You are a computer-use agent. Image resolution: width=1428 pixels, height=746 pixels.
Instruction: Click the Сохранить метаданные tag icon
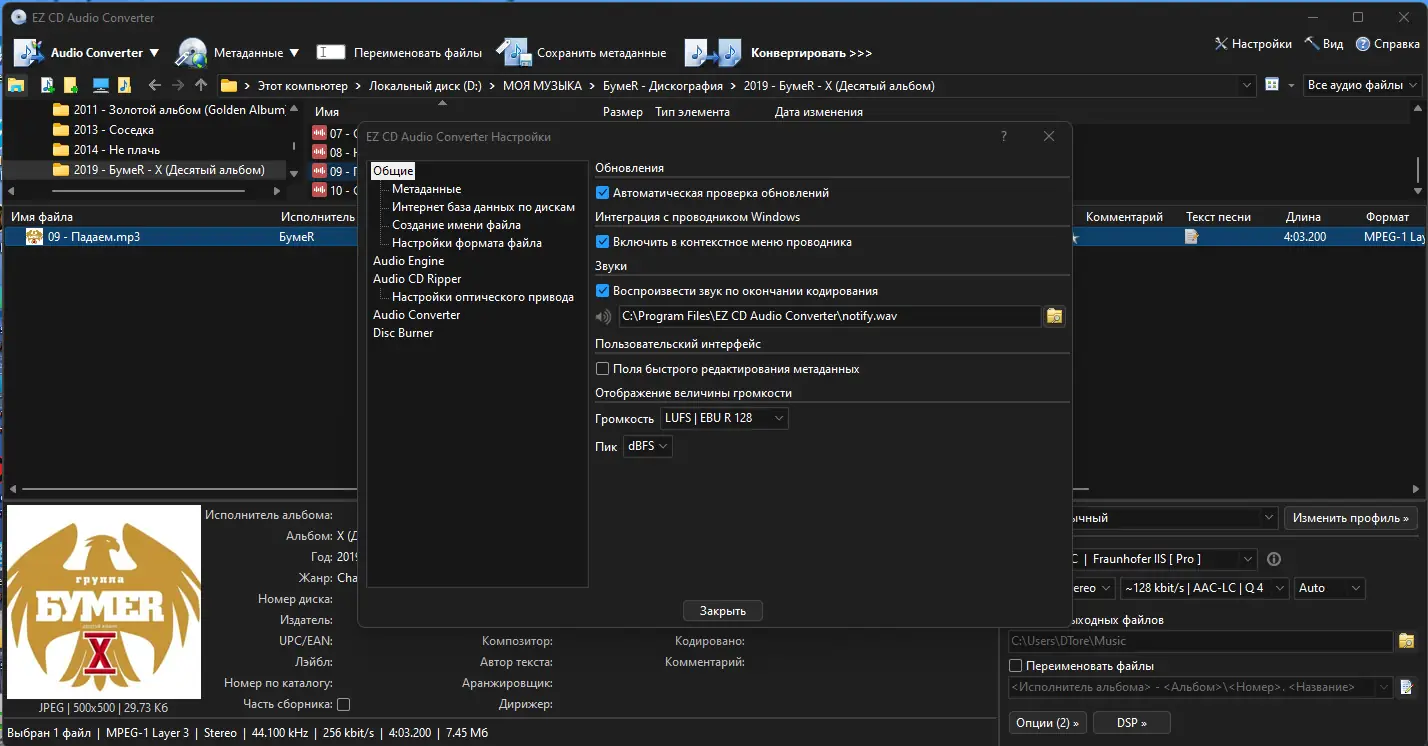[512, 53]
